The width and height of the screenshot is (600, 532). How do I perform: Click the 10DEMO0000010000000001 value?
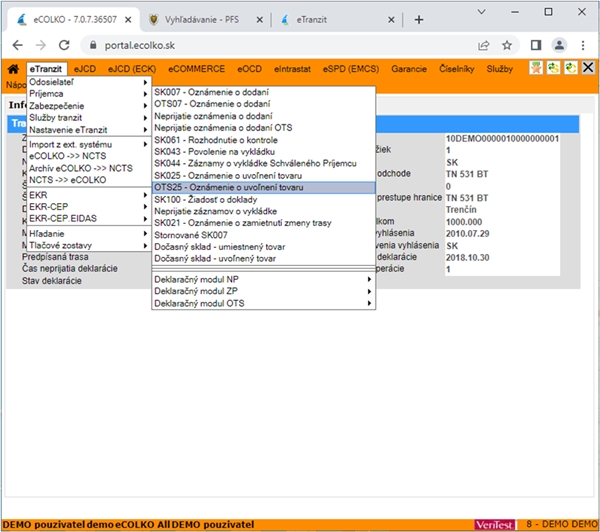click(502, 139)
